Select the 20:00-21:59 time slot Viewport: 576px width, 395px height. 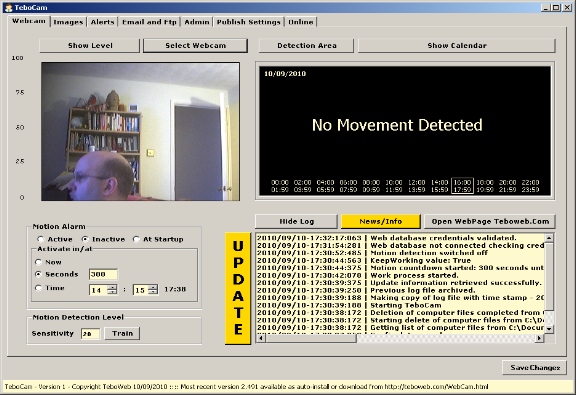point(508,186)
